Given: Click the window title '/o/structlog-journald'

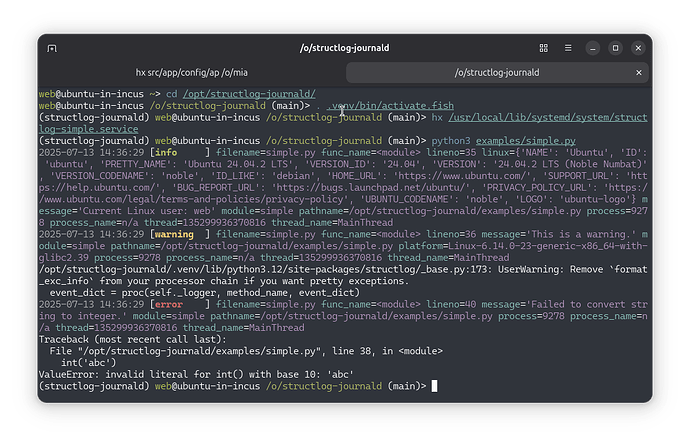Looking at the screenshot, I should pos(345,48).
